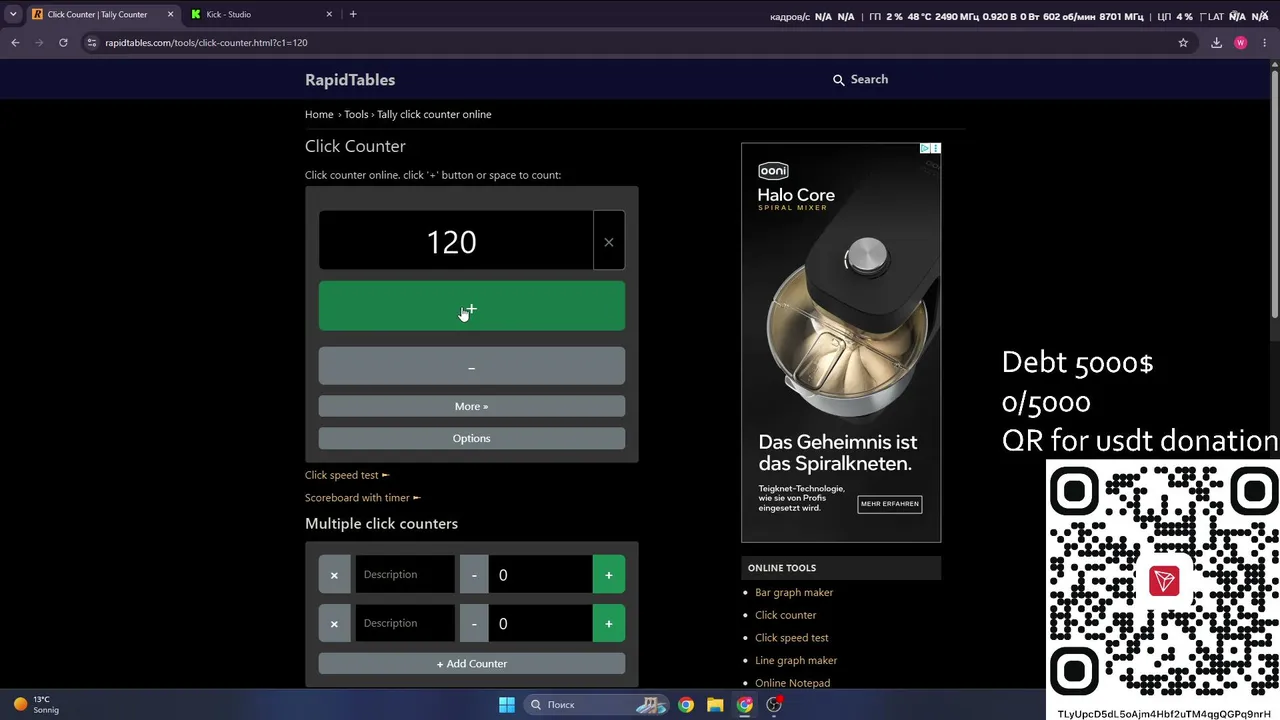Click the + Add Counter button
Image resolution: width=1280 pixels, height=720 pixels.
471,664
